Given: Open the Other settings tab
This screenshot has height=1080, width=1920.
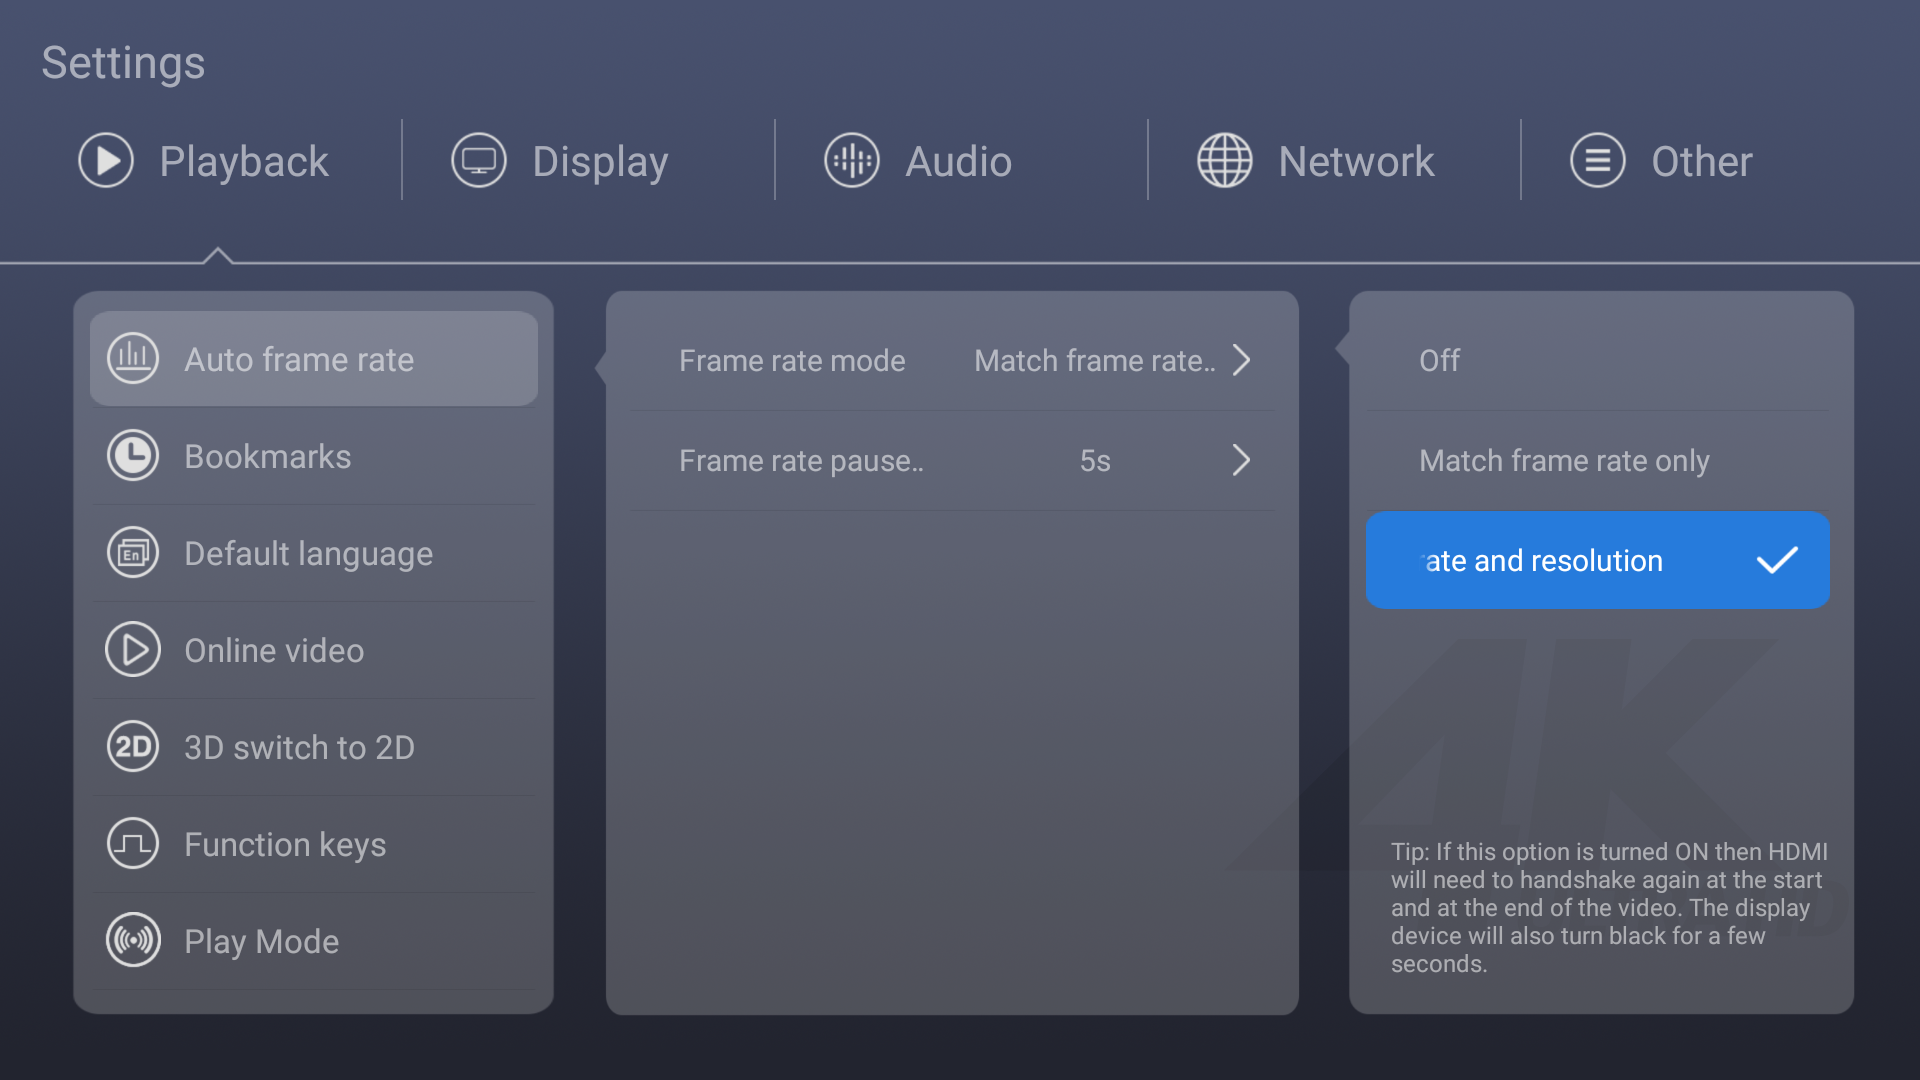Looking at the screenshot, I should (x=1701, y=161).
